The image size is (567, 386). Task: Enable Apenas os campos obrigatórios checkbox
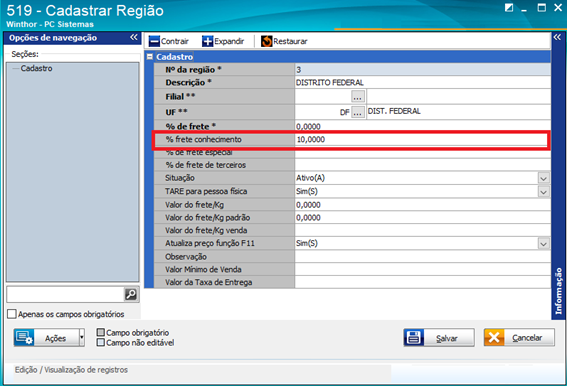[12, 314]
